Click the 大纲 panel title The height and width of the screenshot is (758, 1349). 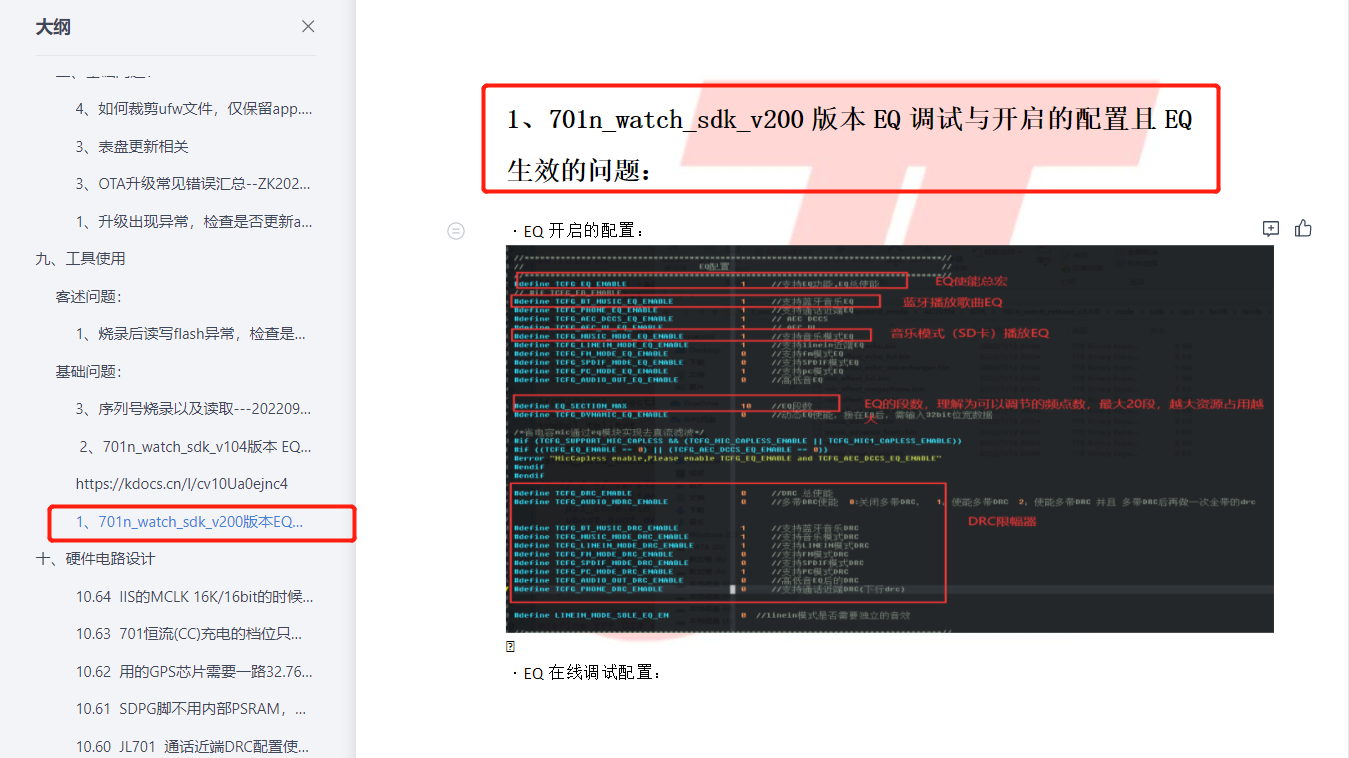coord(53,27)
